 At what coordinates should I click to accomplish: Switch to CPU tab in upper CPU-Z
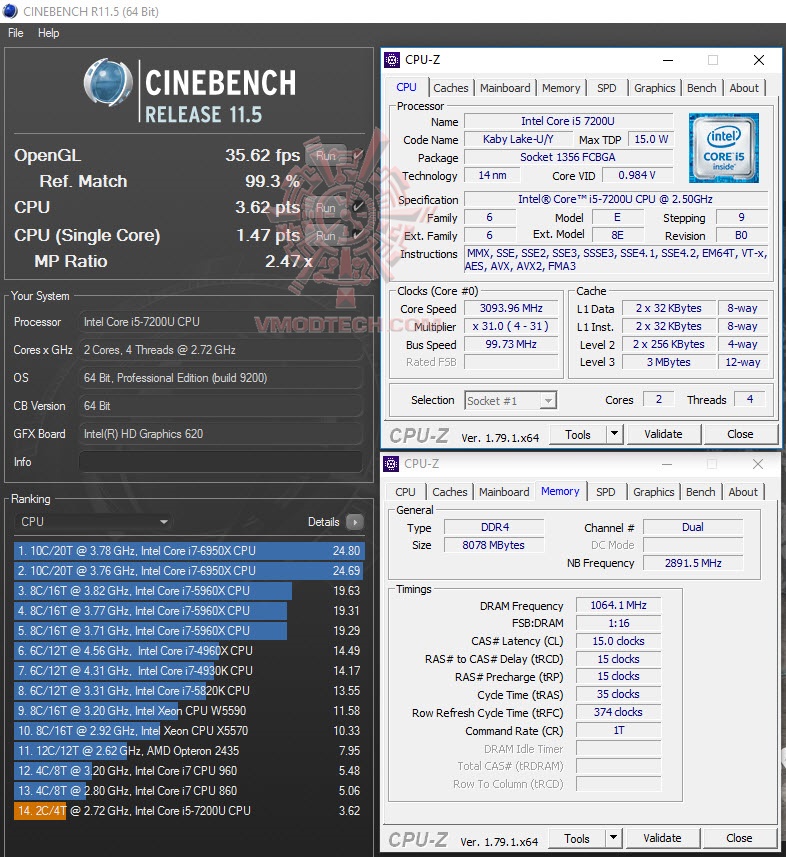406,87
